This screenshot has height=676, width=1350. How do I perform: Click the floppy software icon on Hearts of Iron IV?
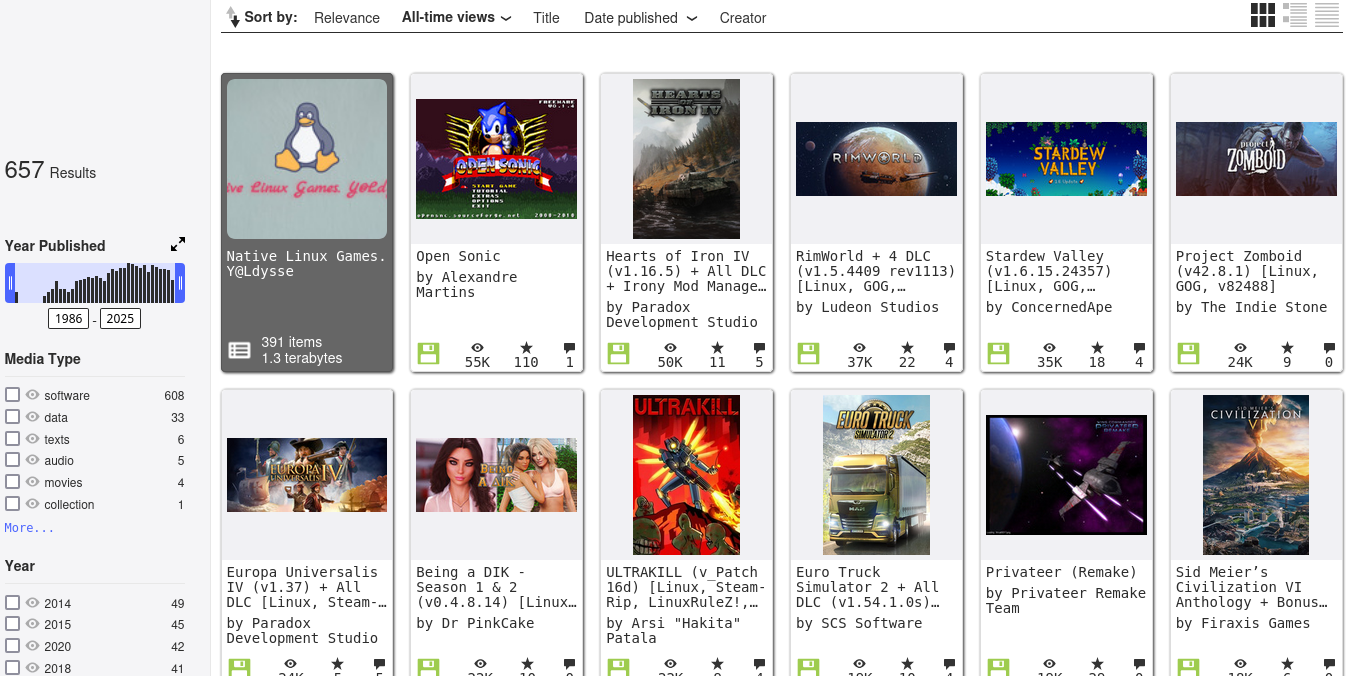[x=618, y=353]
